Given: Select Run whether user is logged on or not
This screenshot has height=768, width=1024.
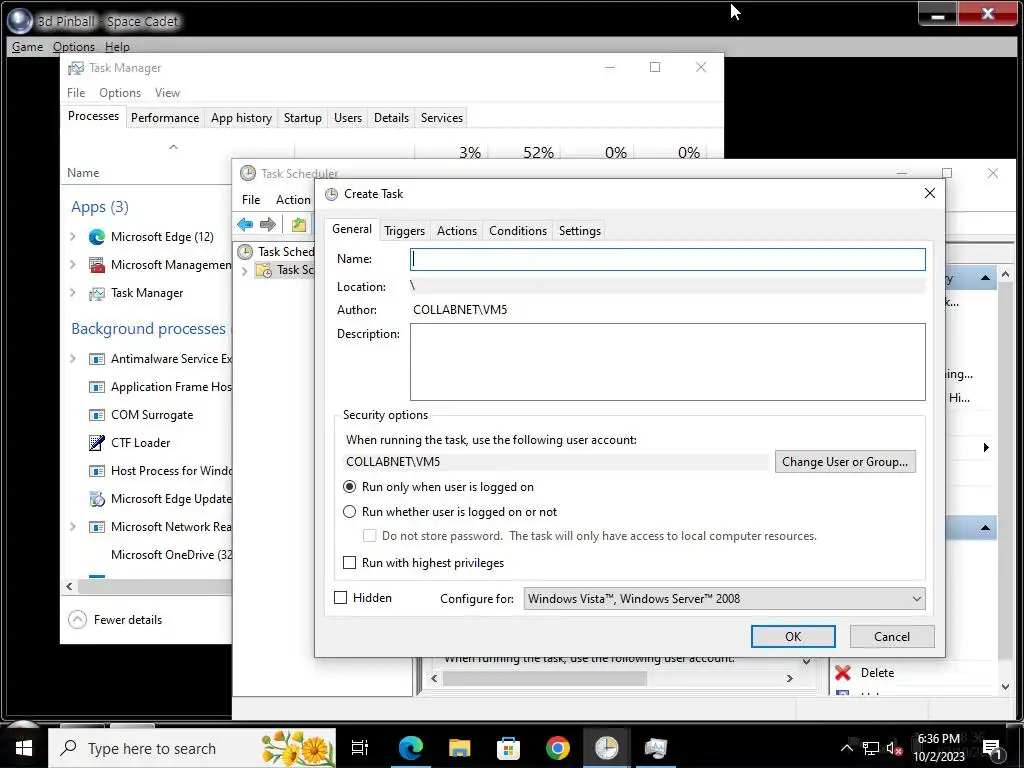Looking at the screenshot, I should click(x=349, y=512).
